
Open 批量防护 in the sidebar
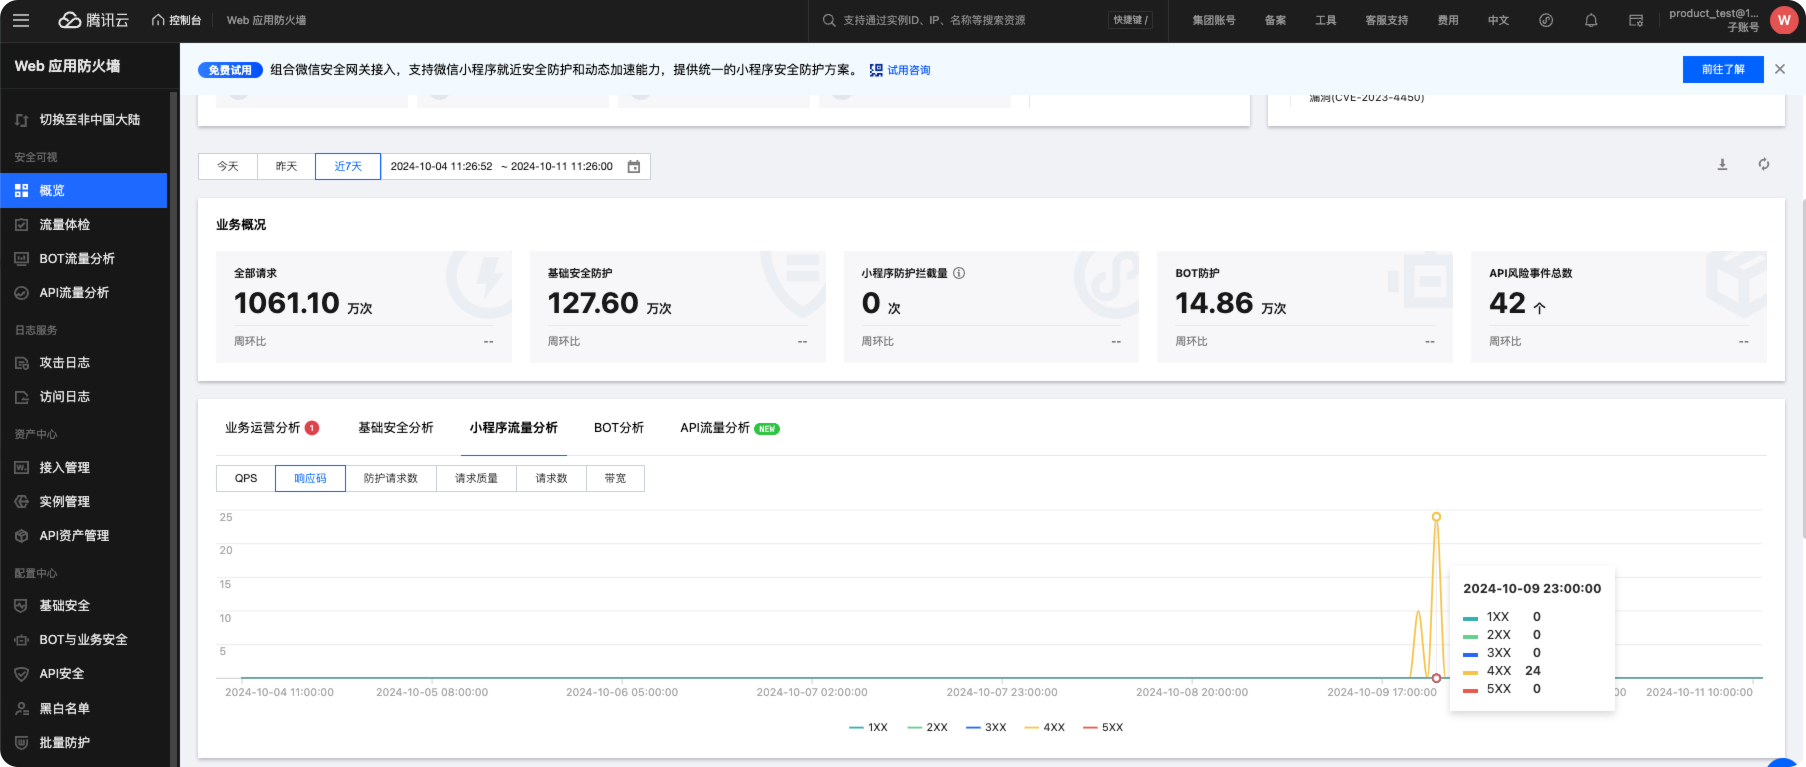tap(84, 742)
